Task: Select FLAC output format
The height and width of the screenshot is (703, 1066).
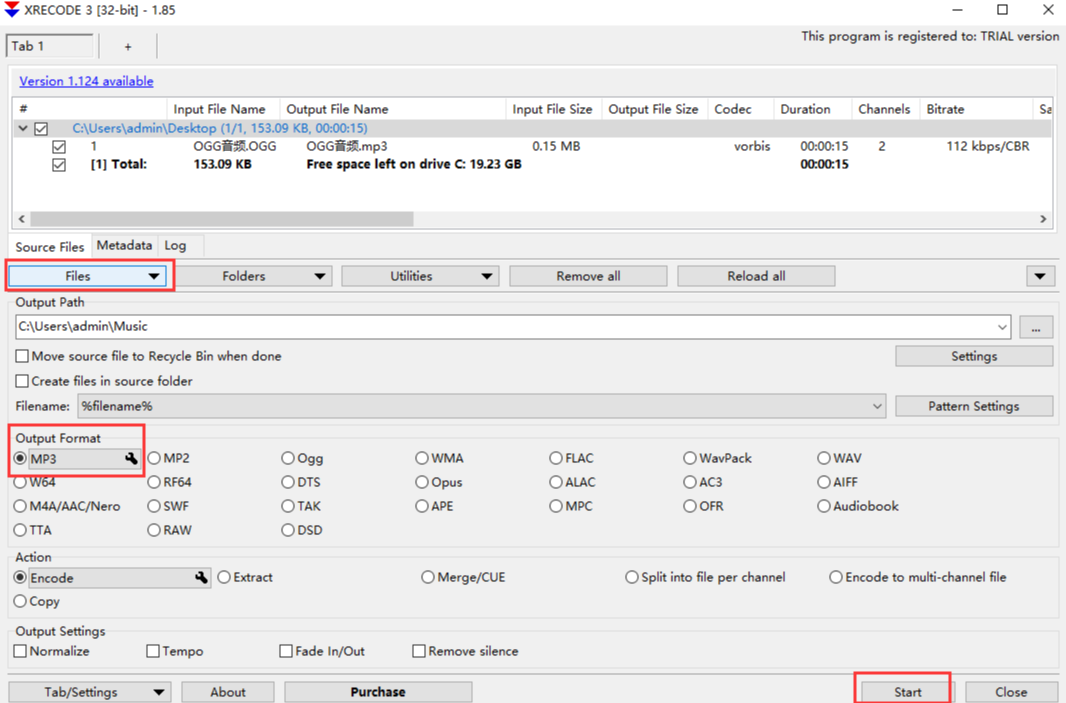Action: pos(556,458)
